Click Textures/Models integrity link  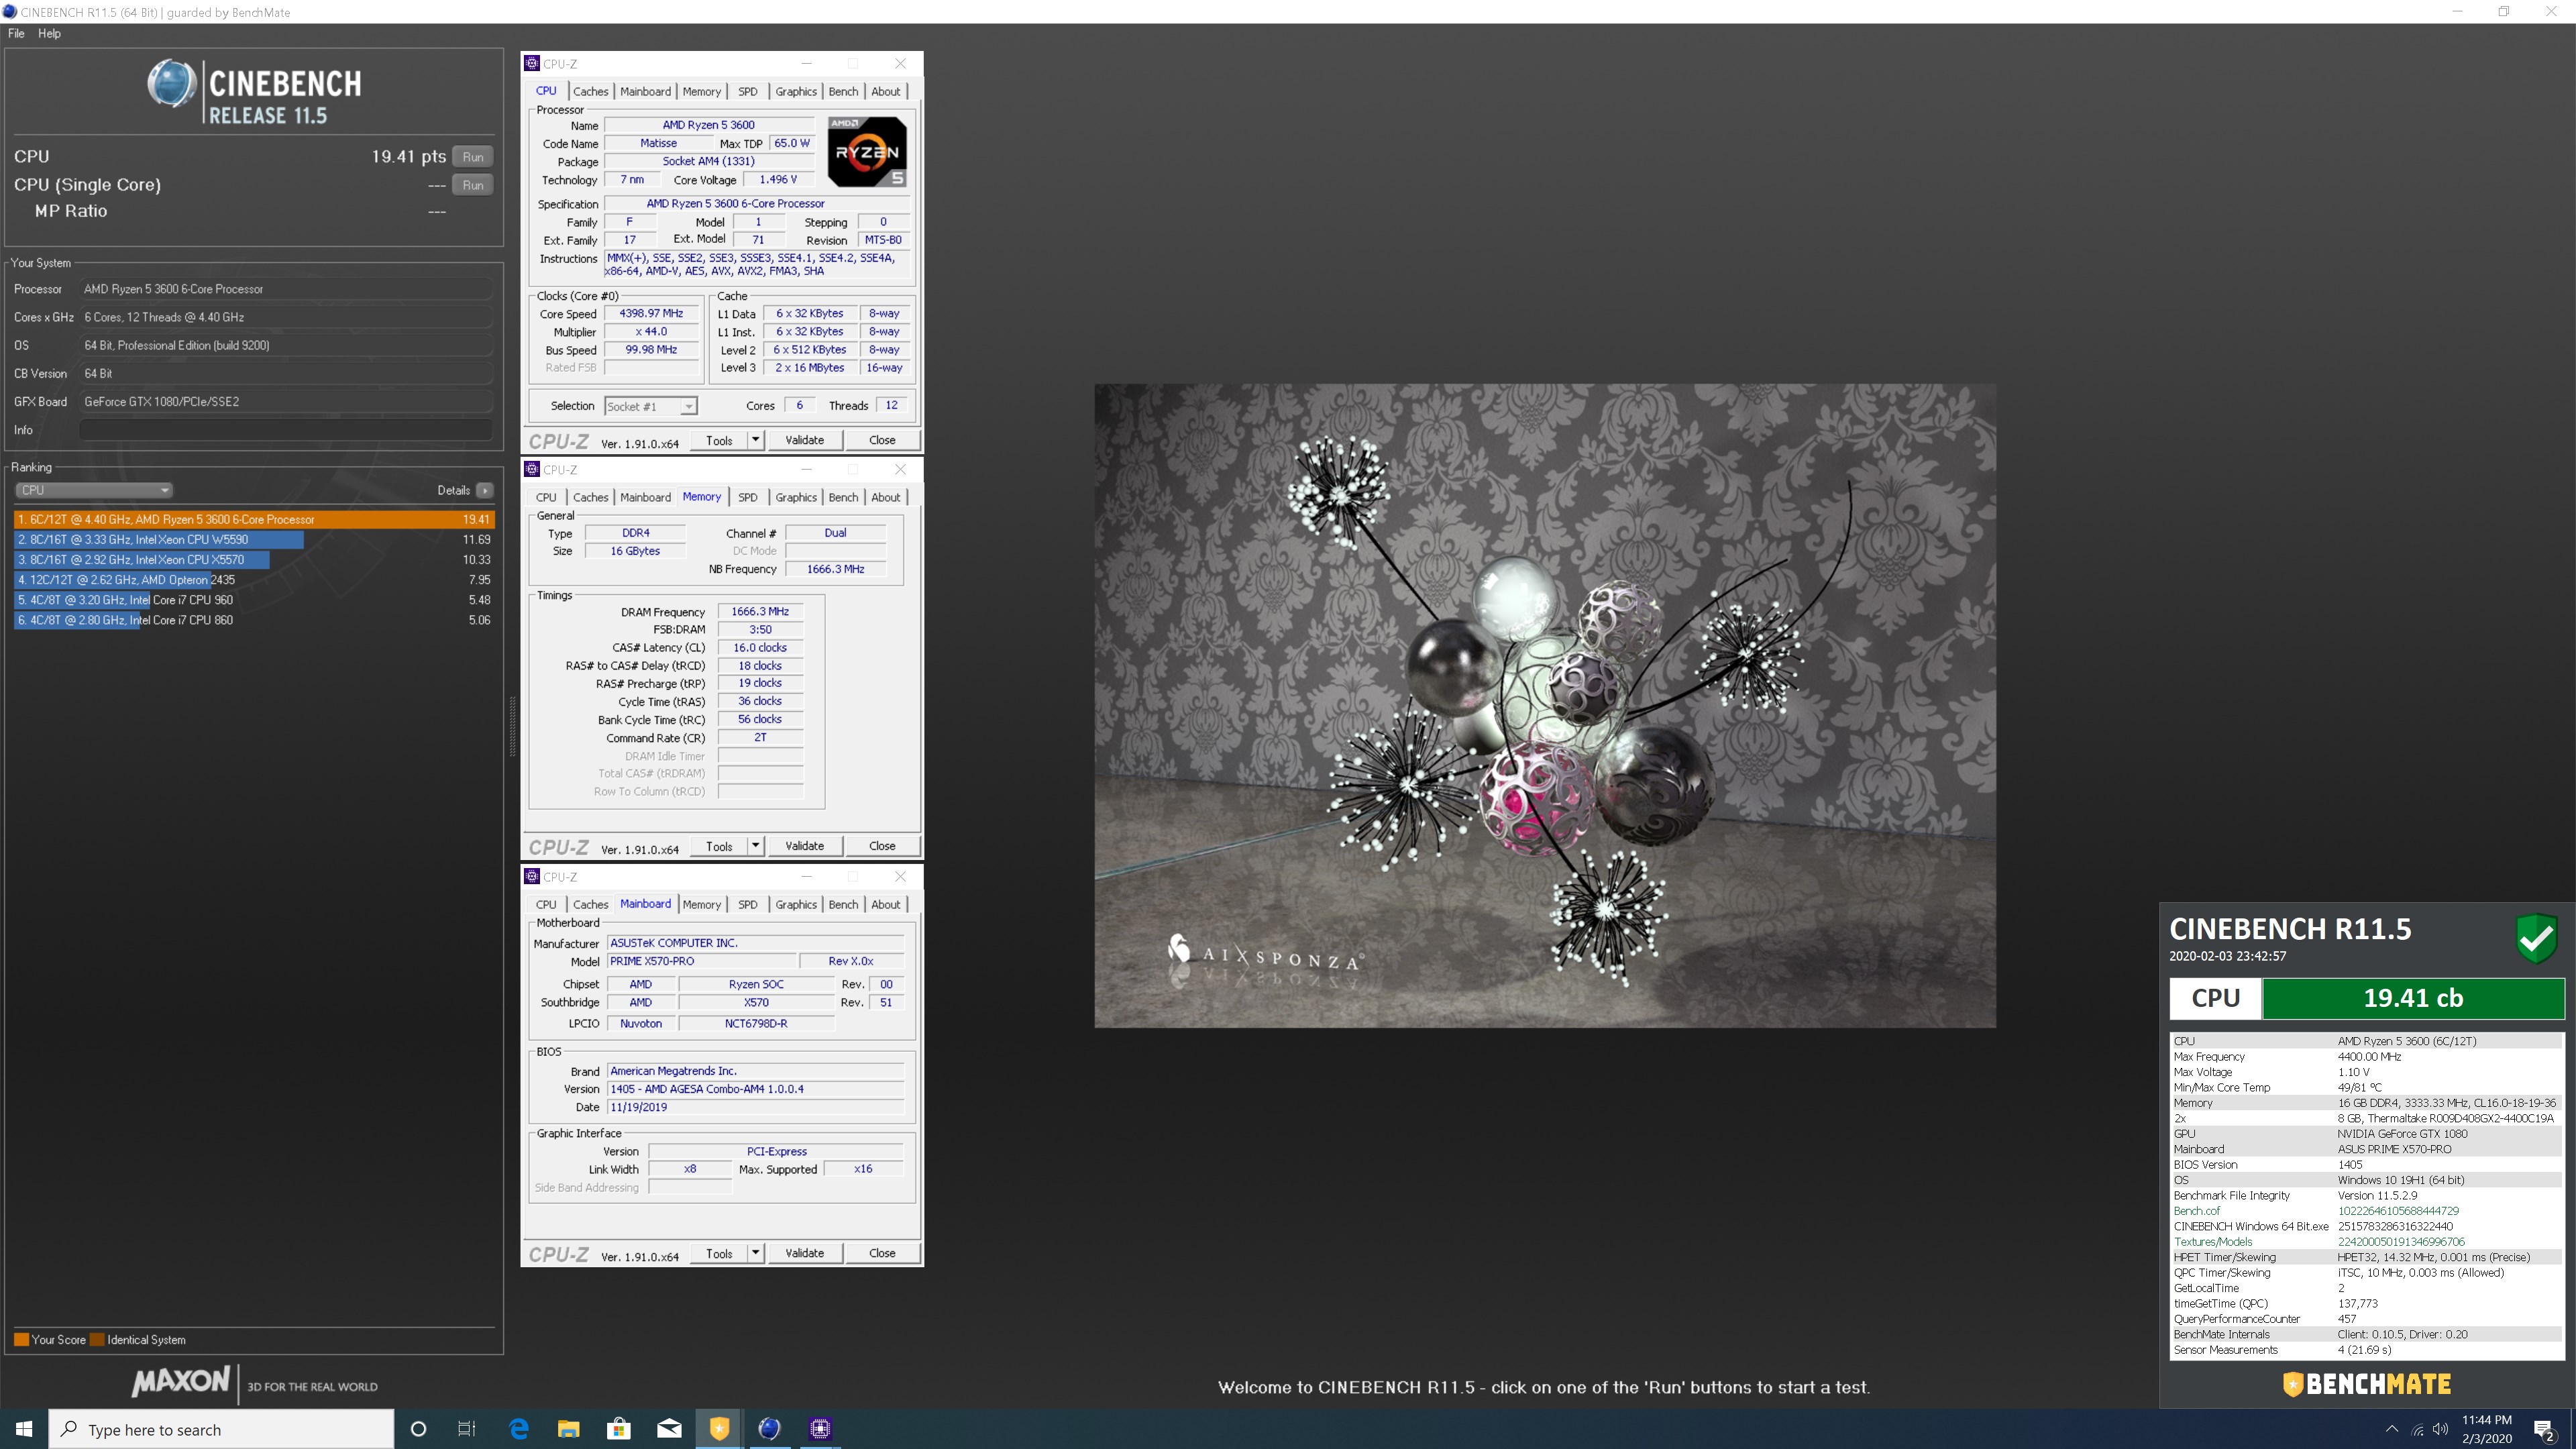click(2213, 1242)
